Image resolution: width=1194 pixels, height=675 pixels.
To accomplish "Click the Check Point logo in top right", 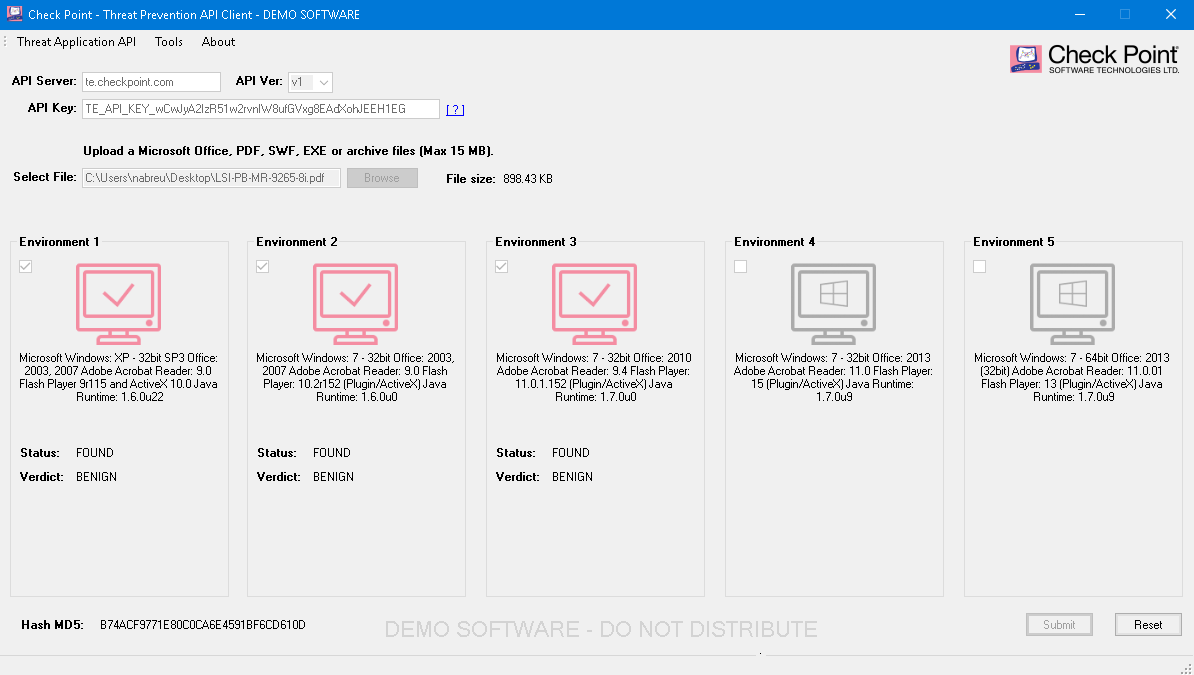I will pyautogui.click(x=1095, y=58).
